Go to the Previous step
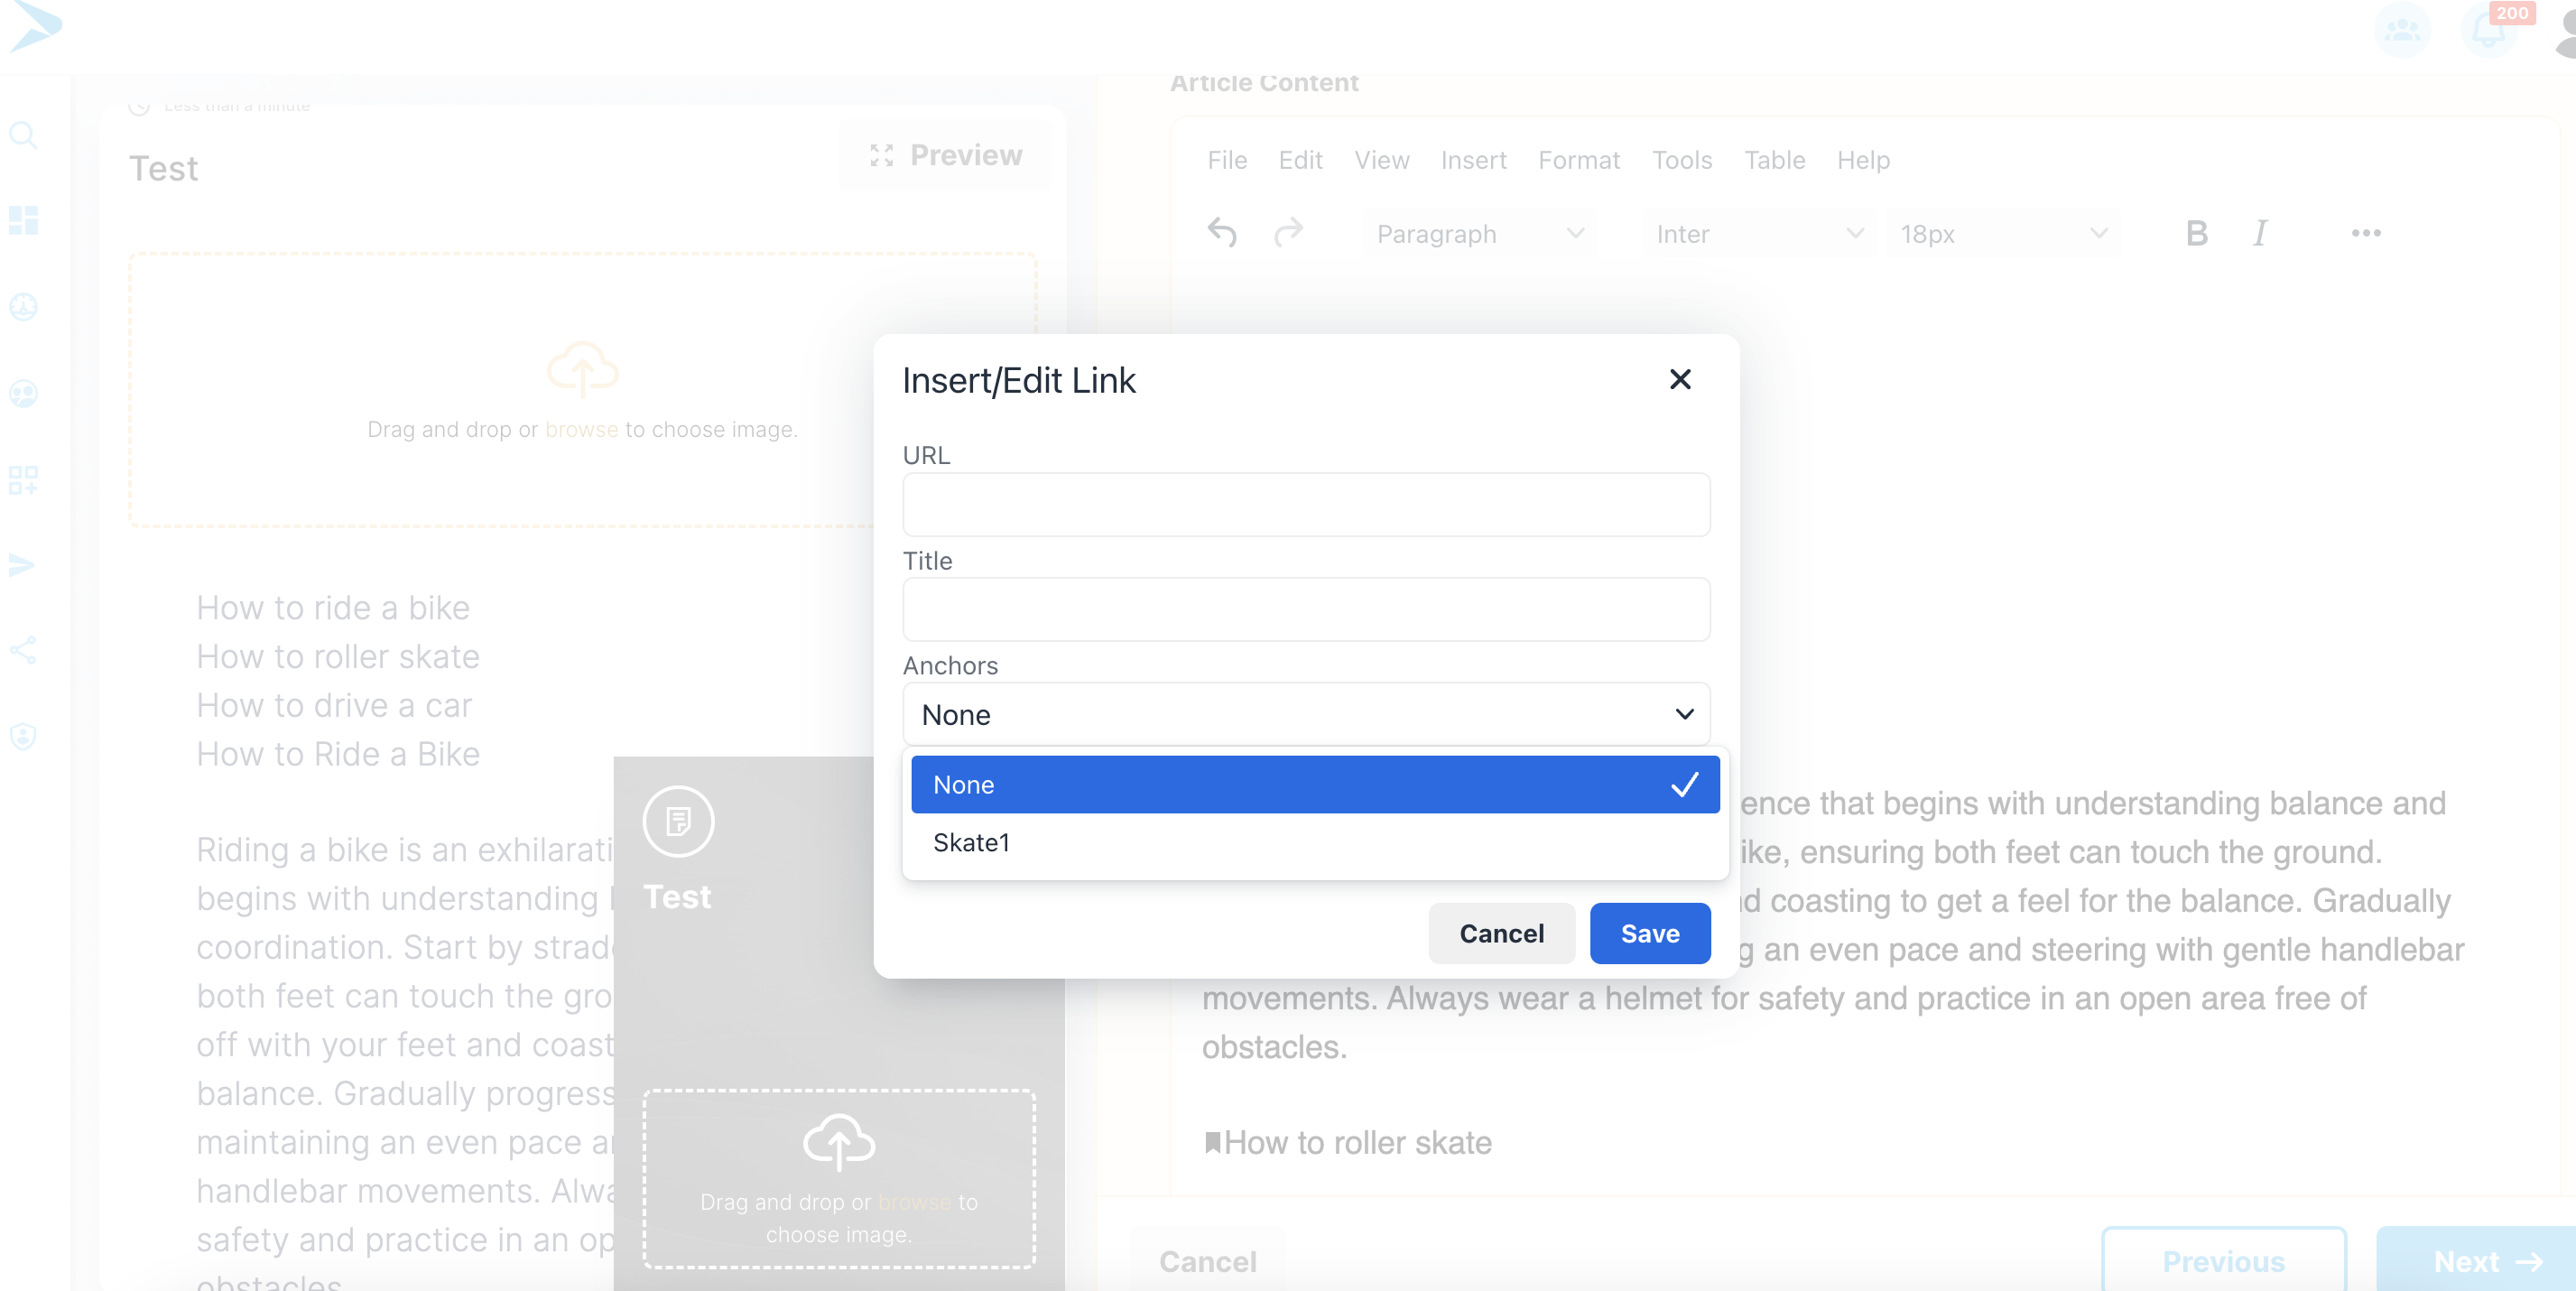Screen dimensions: 2576x1291 click(x=2223, y=1262)
